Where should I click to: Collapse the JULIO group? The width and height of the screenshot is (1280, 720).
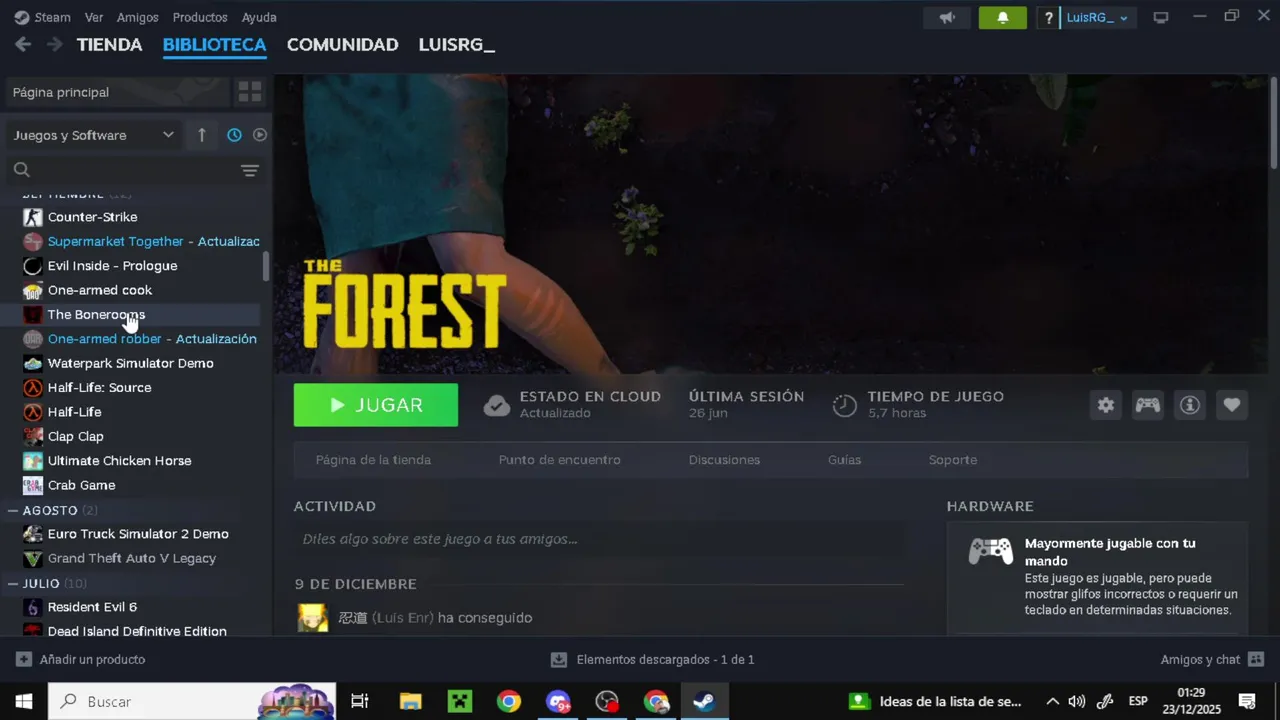[13, 584]
